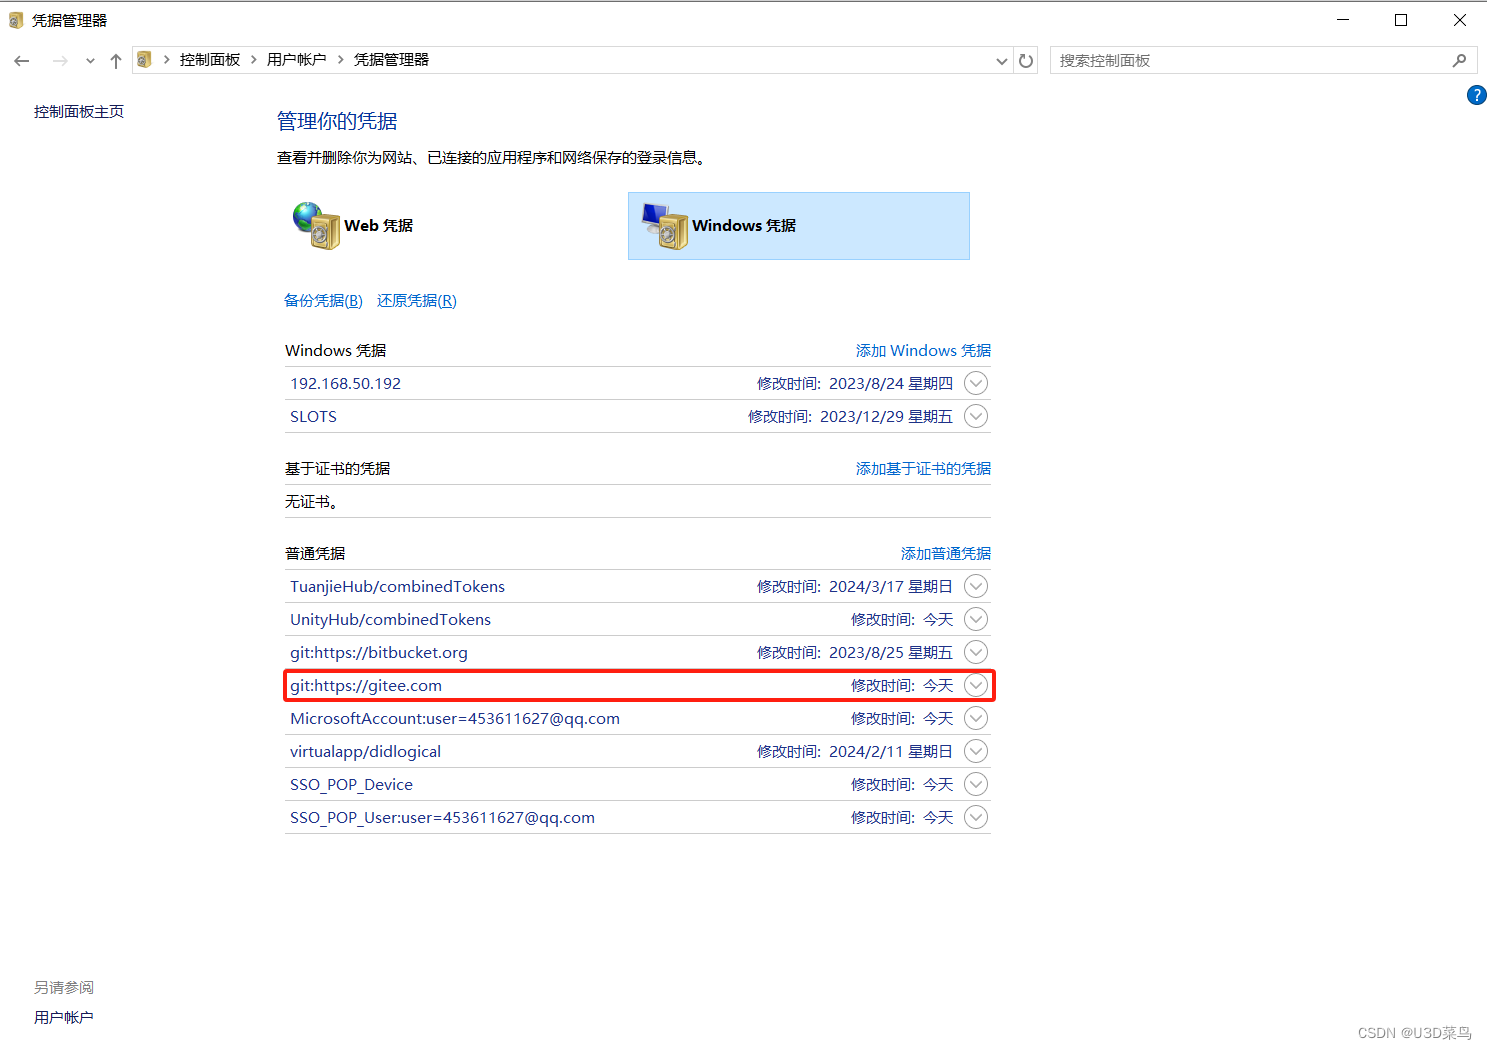The image size is (1487, 1050).
Task: Open the address bar dropdown arrow
Action: point(1001,60)
